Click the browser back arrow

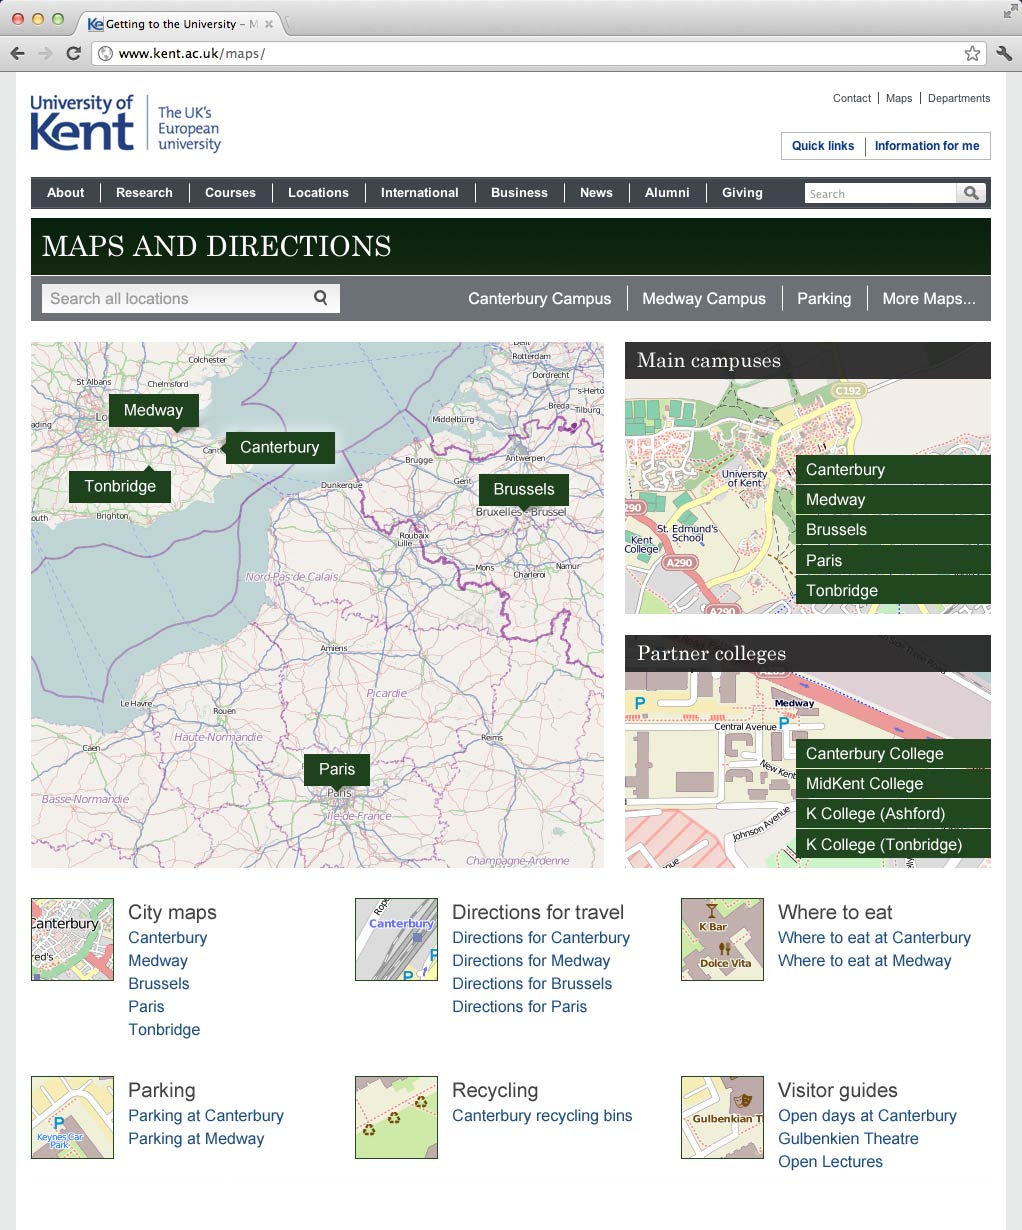(x=17, y=54)
